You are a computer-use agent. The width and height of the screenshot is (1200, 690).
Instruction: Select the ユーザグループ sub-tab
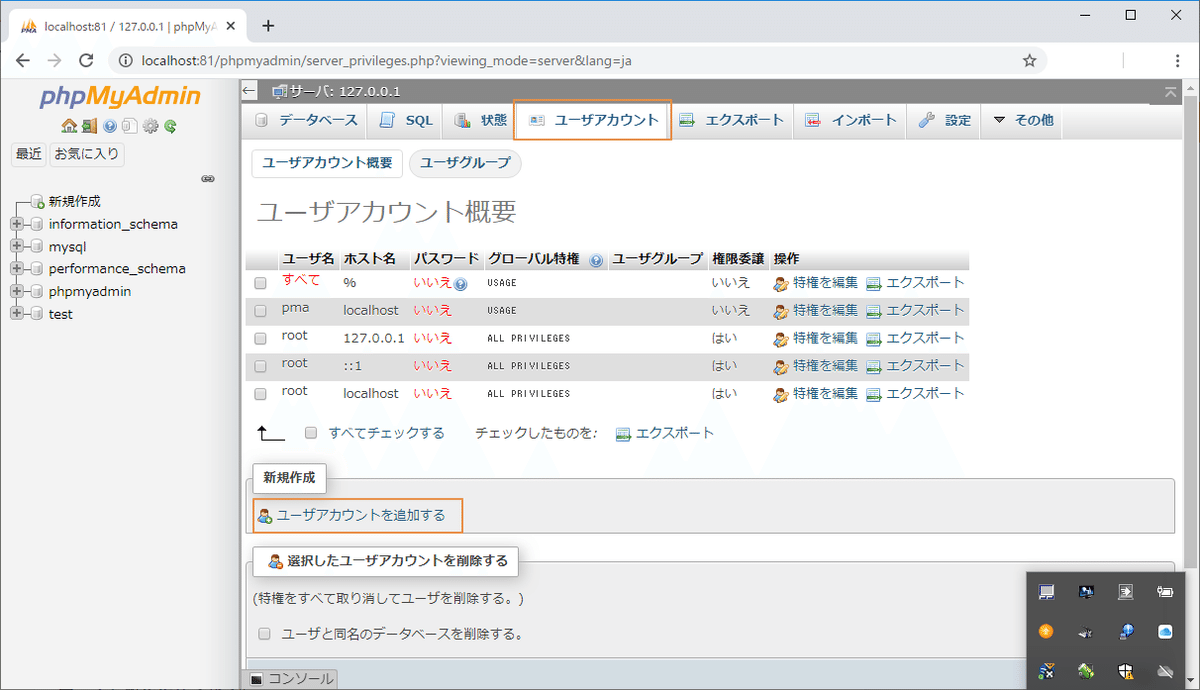(465, 163)
